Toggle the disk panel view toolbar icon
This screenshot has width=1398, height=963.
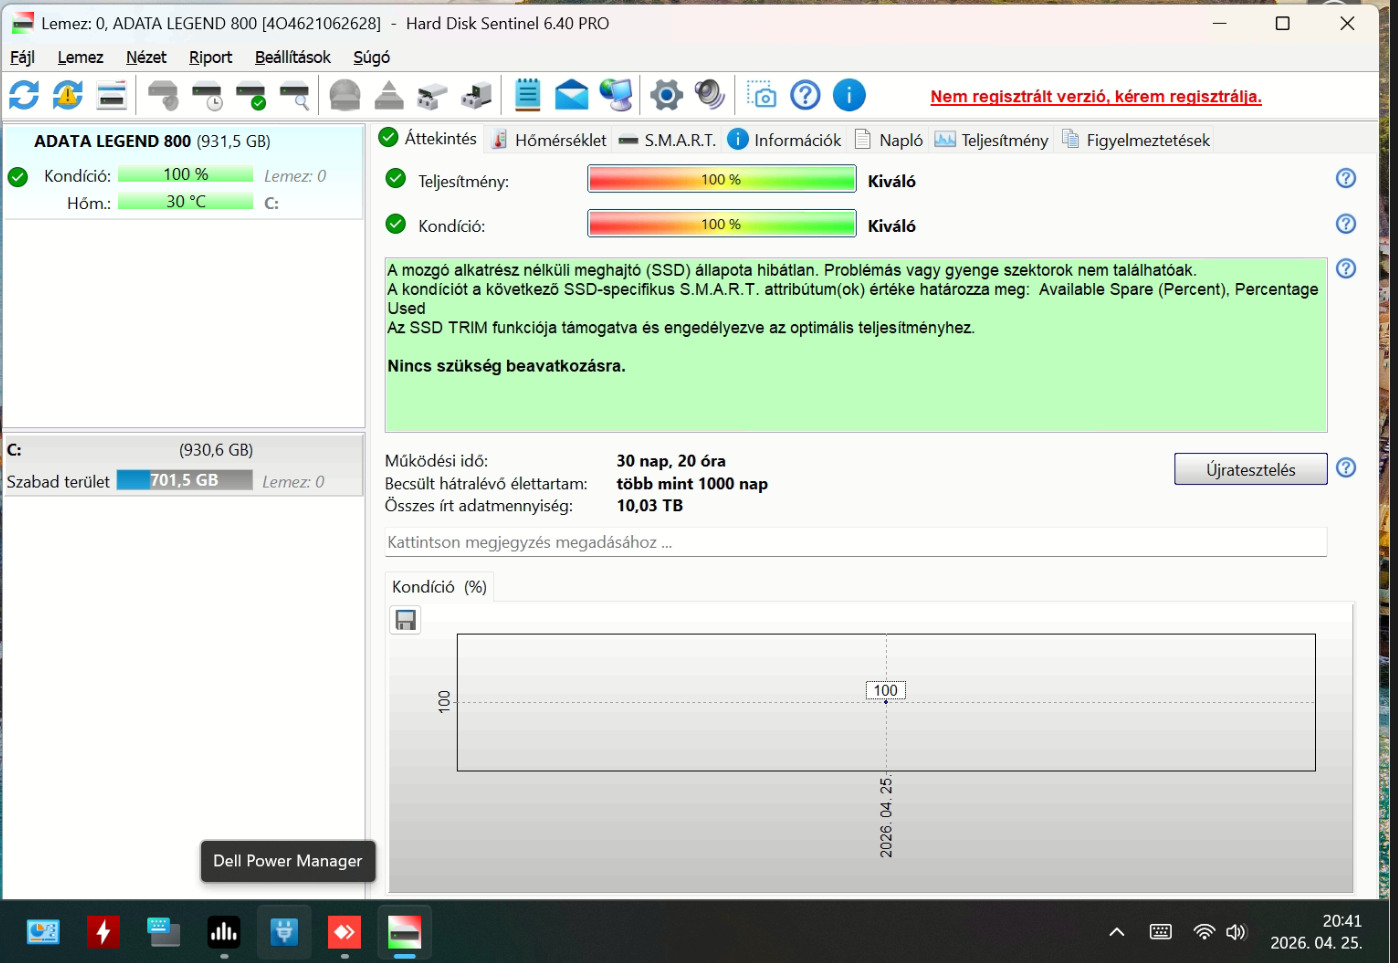tap(112, 96)
